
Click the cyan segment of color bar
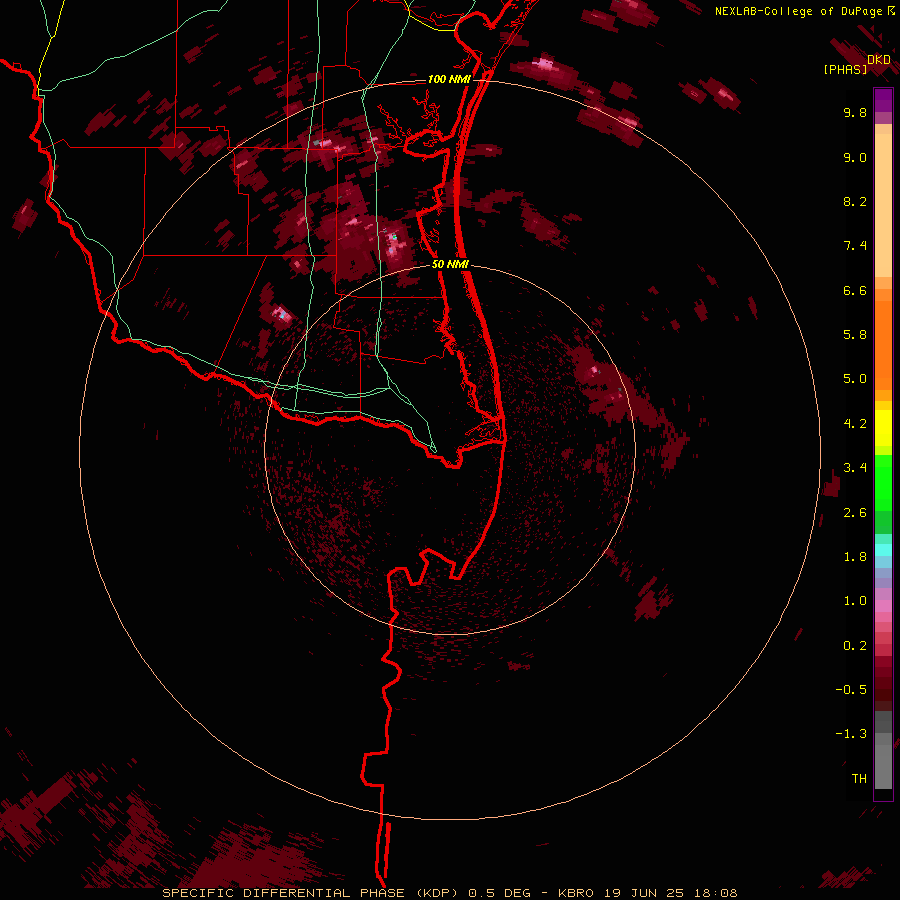click(883, 550)
